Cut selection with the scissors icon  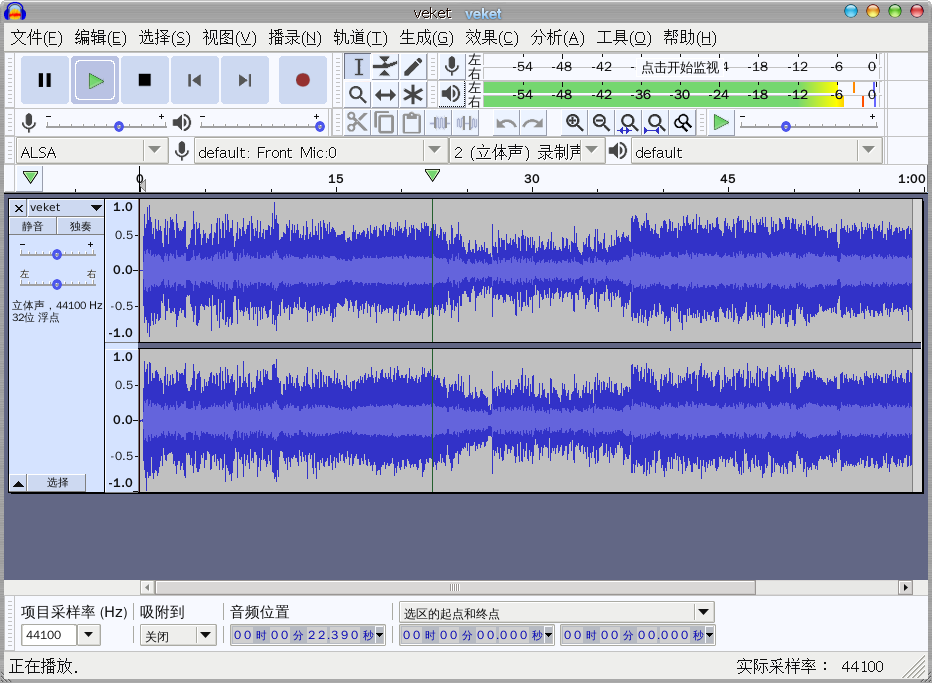[357, 123]
